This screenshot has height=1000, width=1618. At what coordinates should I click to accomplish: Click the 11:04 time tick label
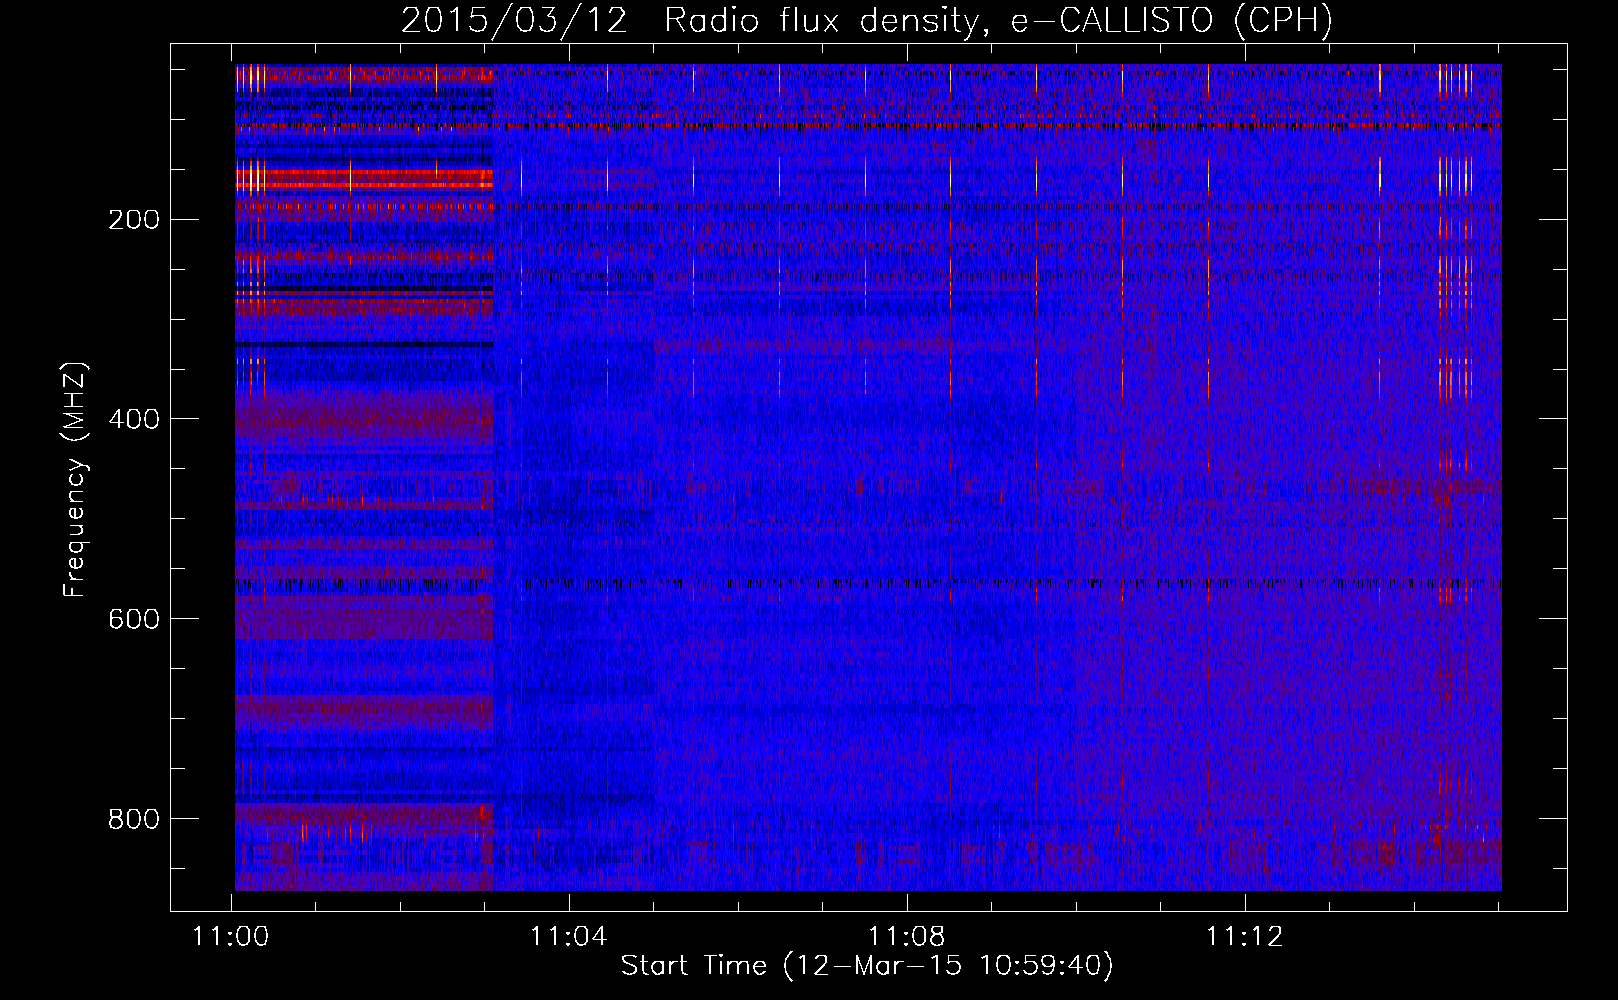pos(569,937)
